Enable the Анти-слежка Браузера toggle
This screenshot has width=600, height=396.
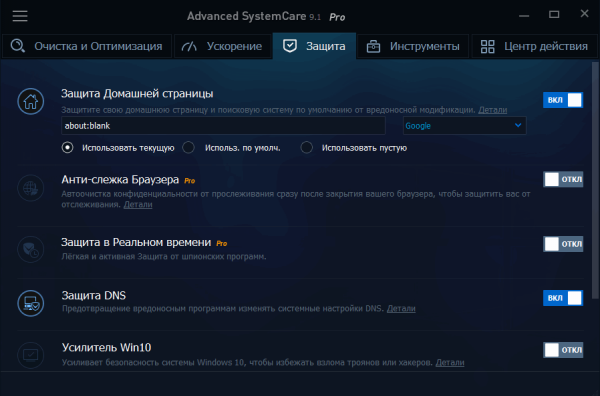(x=563, y=179)
